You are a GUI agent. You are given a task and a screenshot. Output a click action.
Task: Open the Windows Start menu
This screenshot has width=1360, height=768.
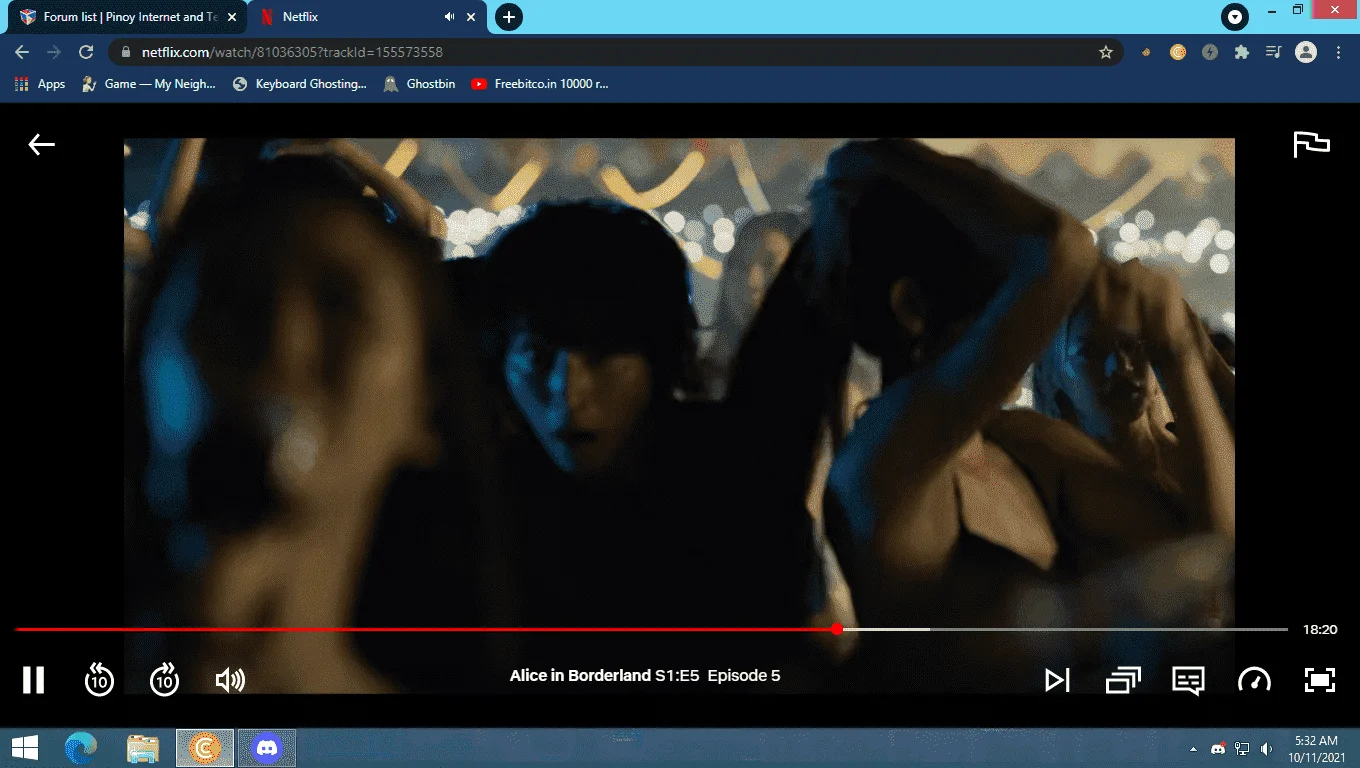tap(24, 747)
